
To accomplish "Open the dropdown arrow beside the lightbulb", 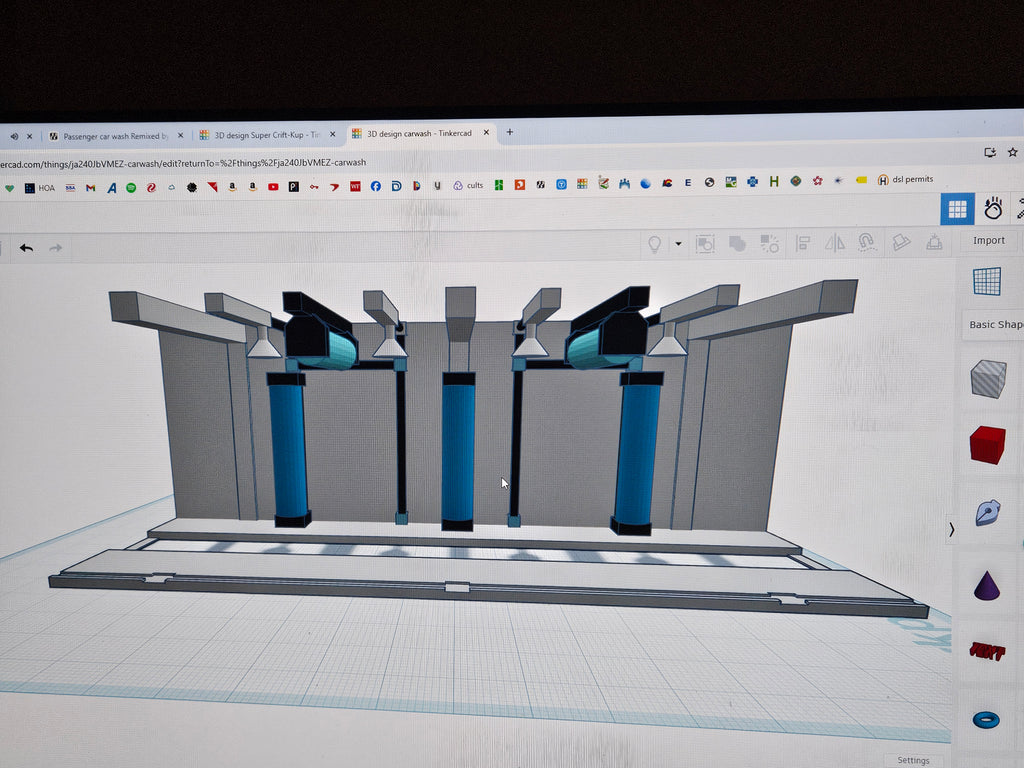I will tap(679, 244).
